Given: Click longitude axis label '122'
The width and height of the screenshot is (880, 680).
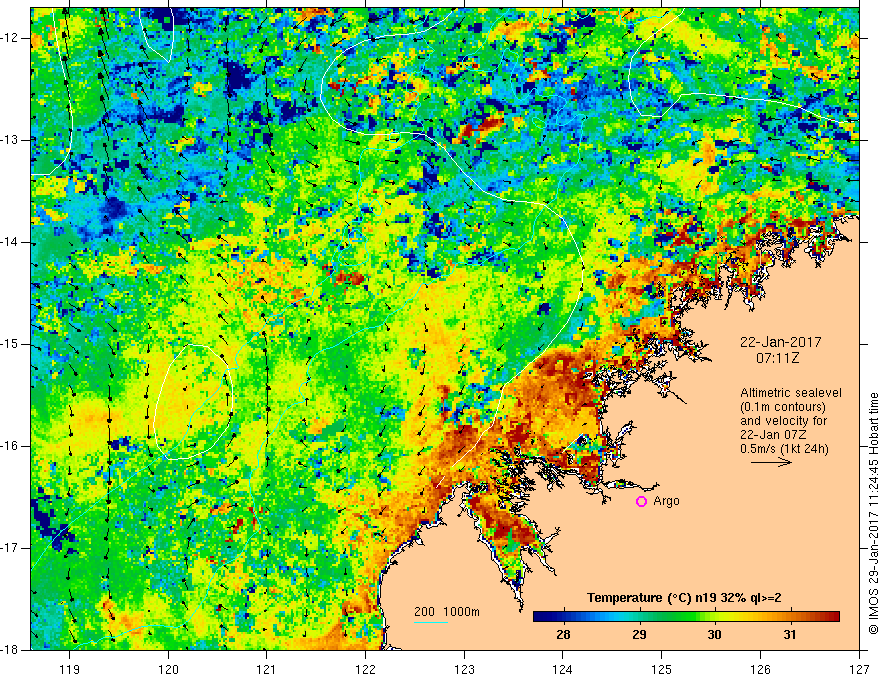Looking at the screenshot, I should pos(365,669).
